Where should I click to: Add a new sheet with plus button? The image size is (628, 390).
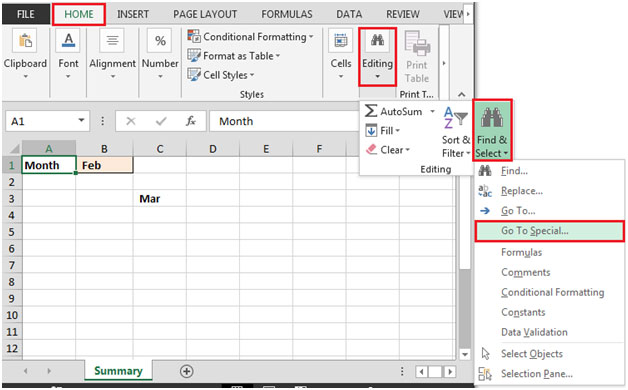coord(186,371)
